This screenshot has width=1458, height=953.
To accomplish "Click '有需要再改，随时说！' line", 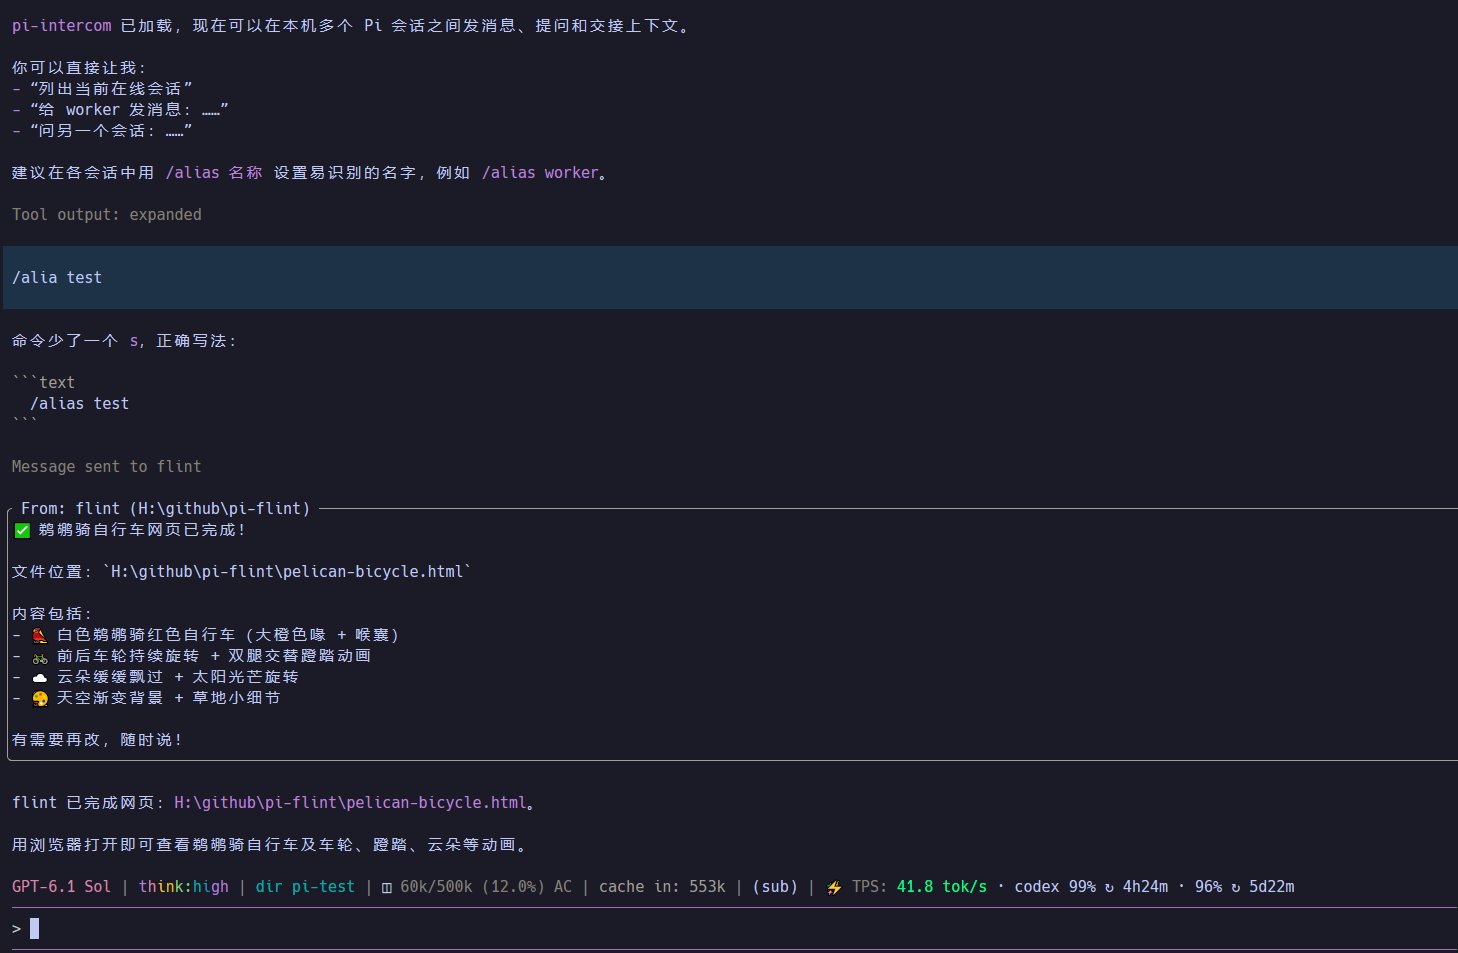I will click(98, 740).
